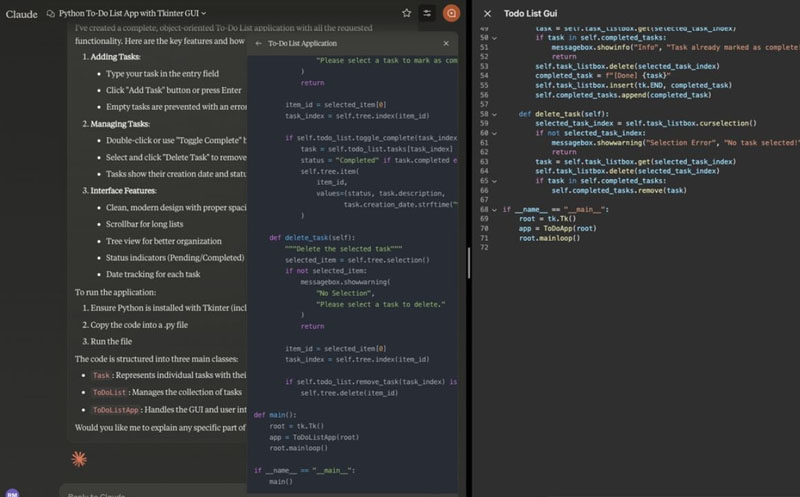Click bullet Scrollbar for long lists
This screenshot has height=497, width=800.
(x=144, y=224)
